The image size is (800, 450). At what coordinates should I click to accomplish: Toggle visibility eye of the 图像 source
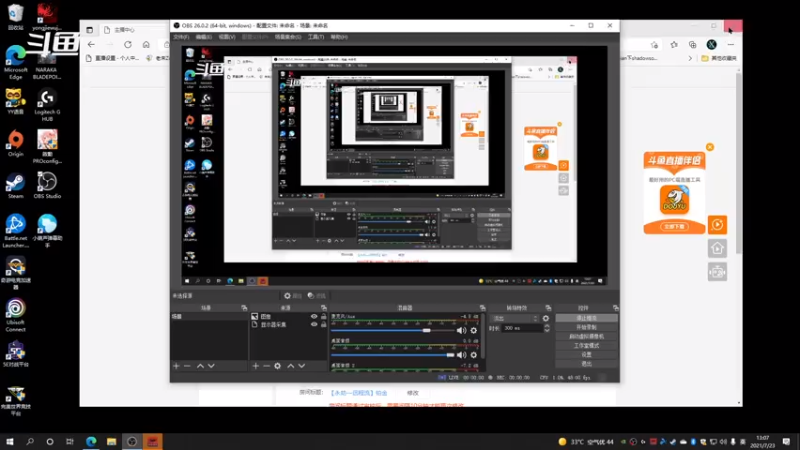[314, 316]
